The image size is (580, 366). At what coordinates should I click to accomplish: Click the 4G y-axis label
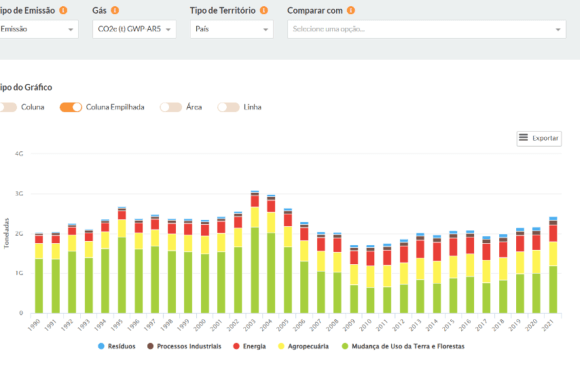(x=19, y=153)
